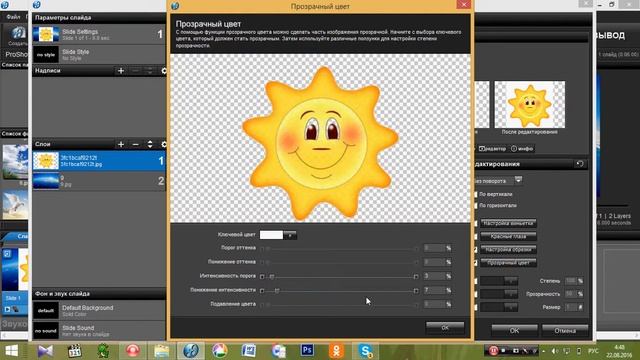The width and height of the screenshot is (640, 360).
Task: Open Slide Settings entry
Action: click(99, 34)
